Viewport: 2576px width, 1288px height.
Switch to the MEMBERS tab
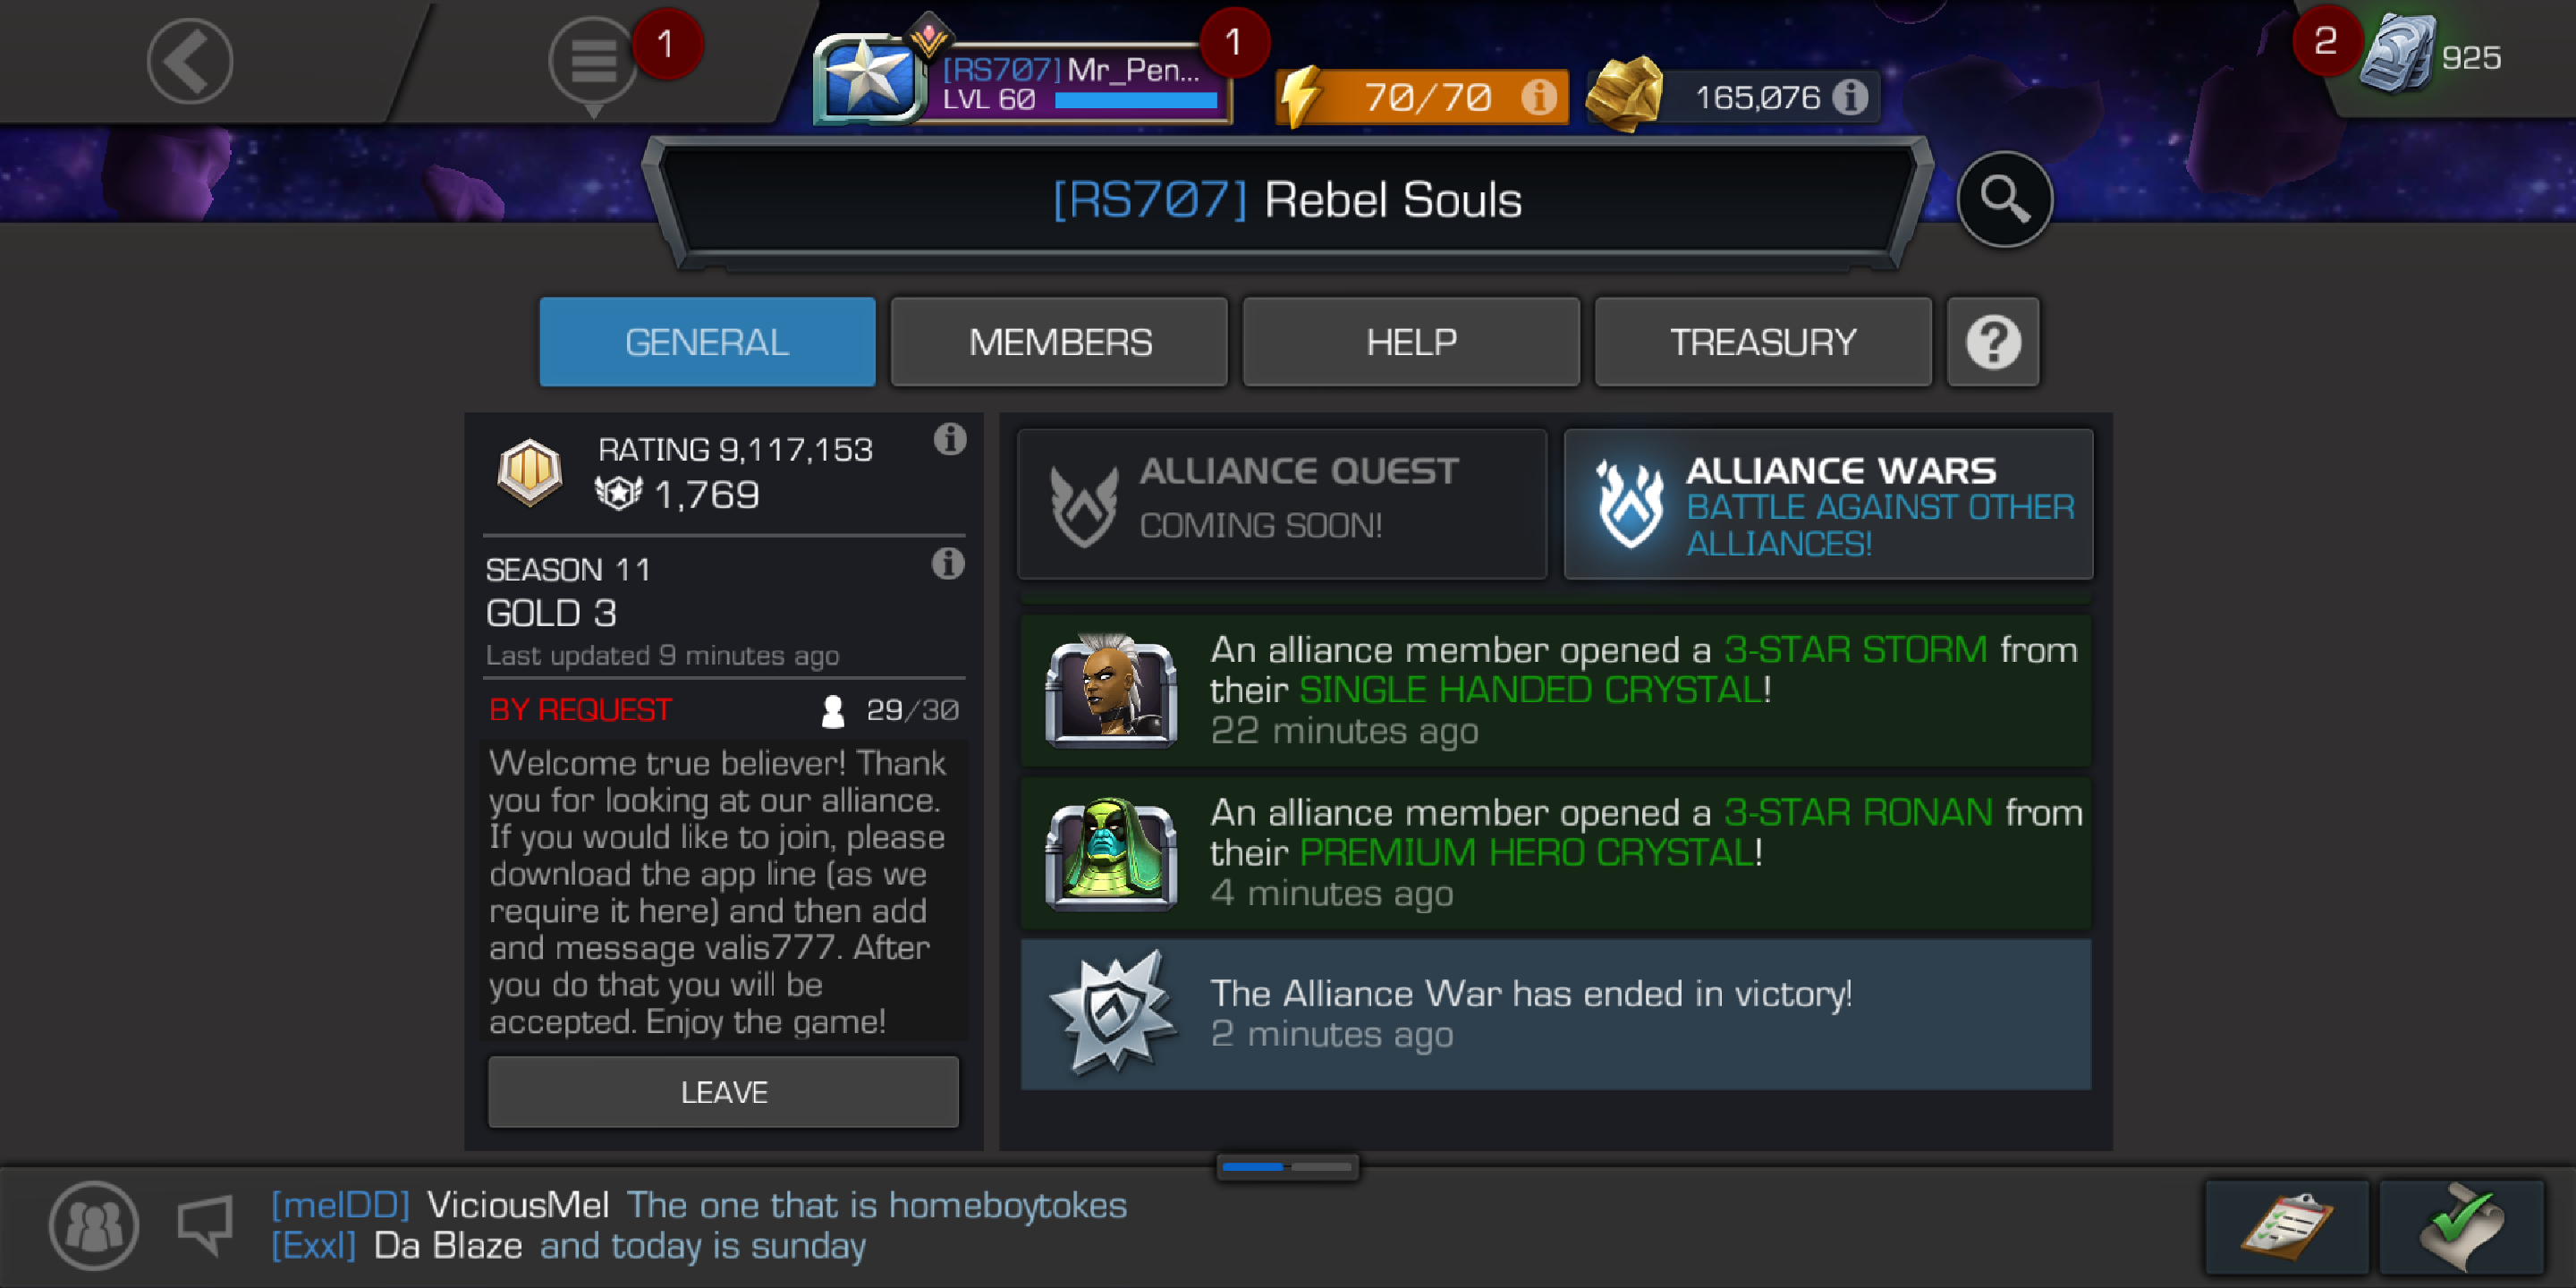[x=1059, y=342]
